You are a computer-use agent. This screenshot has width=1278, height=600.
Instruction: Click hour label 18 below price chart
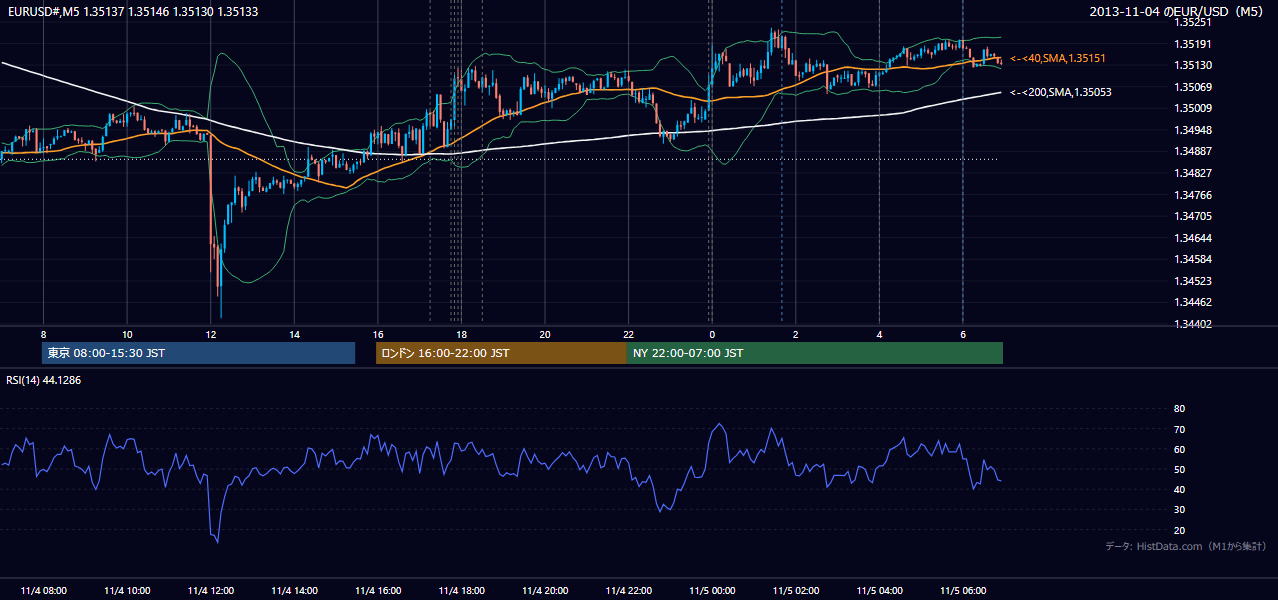[x=461, y=334]
